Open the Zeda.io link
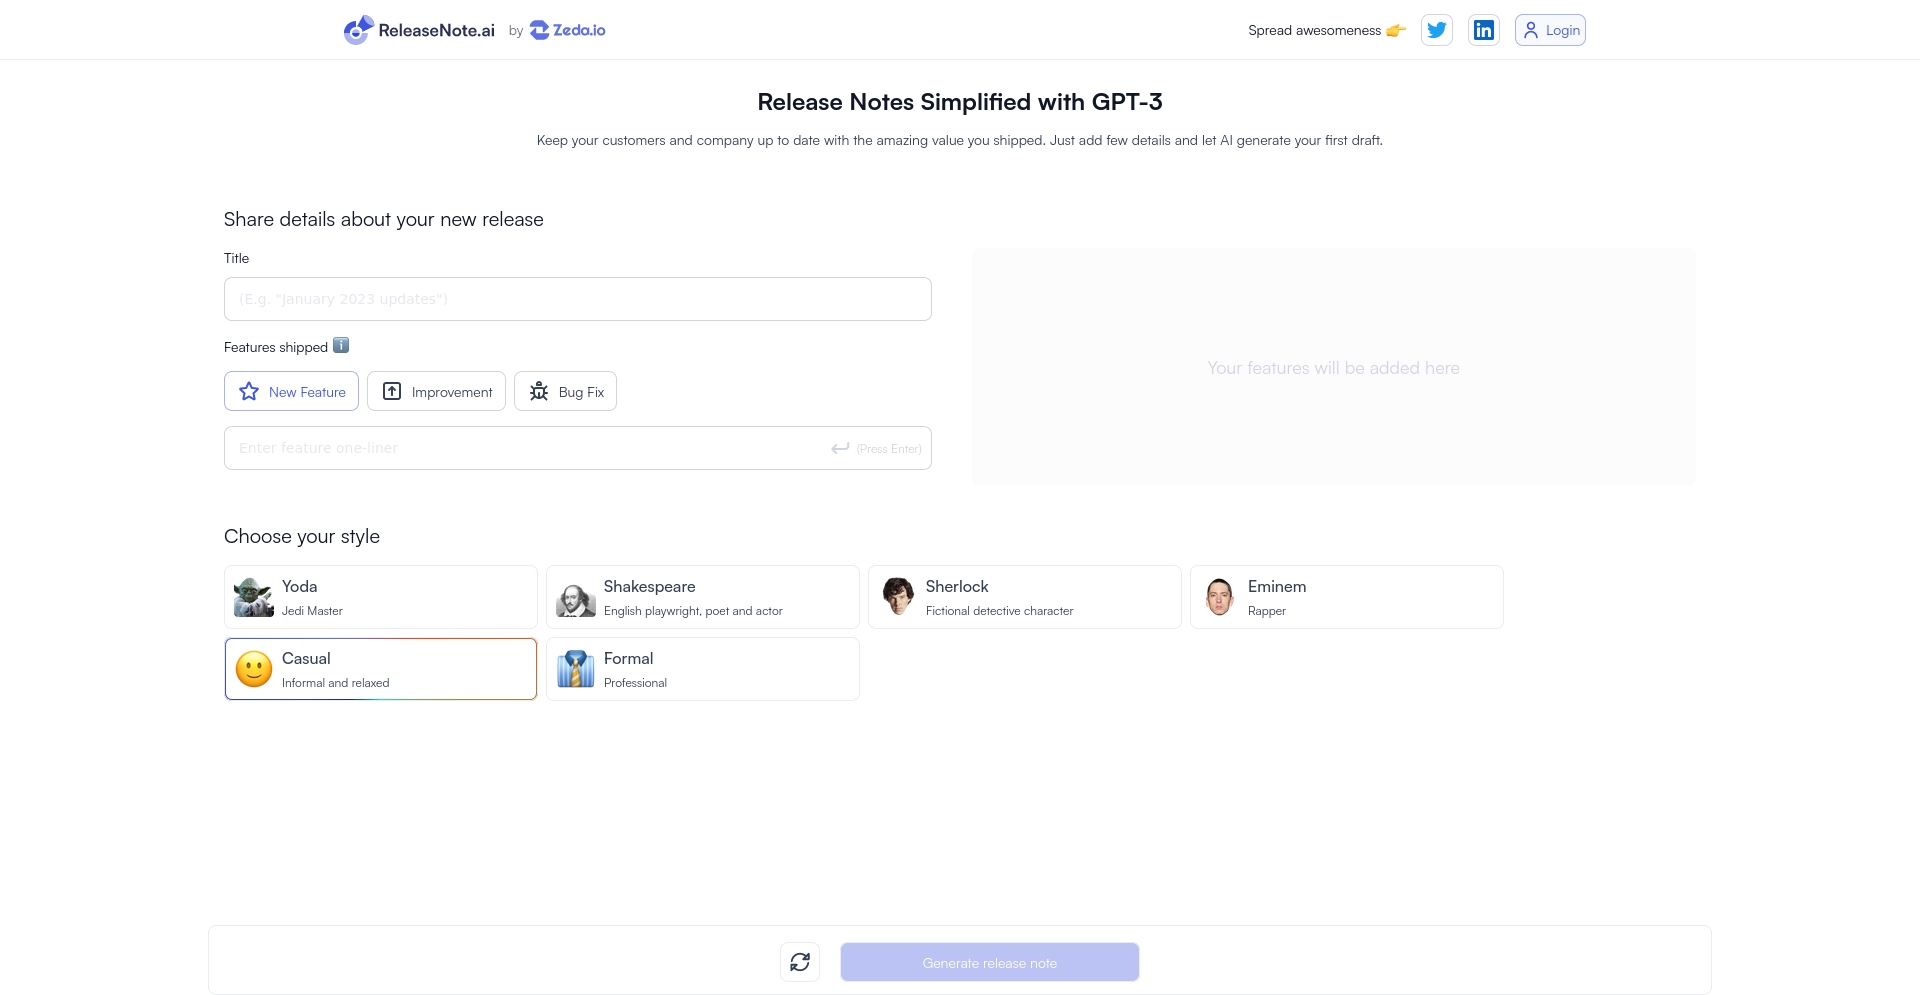 pyautogui.click(x=567, y=30)
